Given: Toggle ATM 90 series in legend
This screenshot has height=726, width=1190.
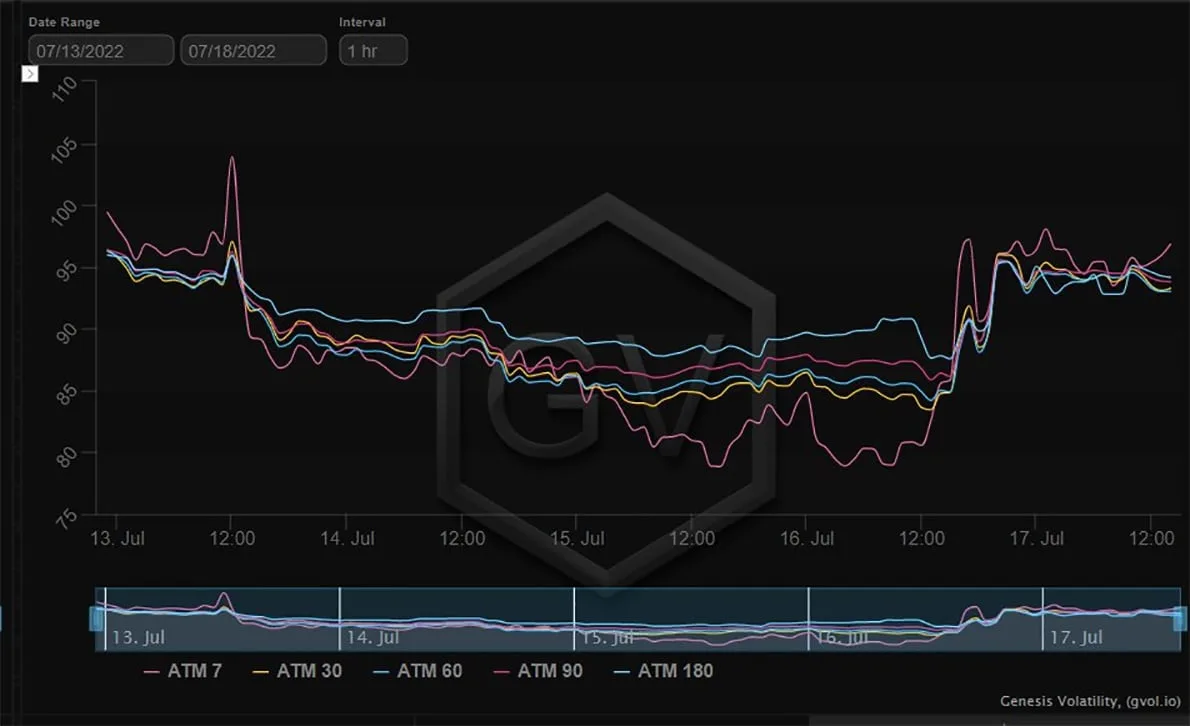Looking at the screenshot, I should (x=538, y=671).
